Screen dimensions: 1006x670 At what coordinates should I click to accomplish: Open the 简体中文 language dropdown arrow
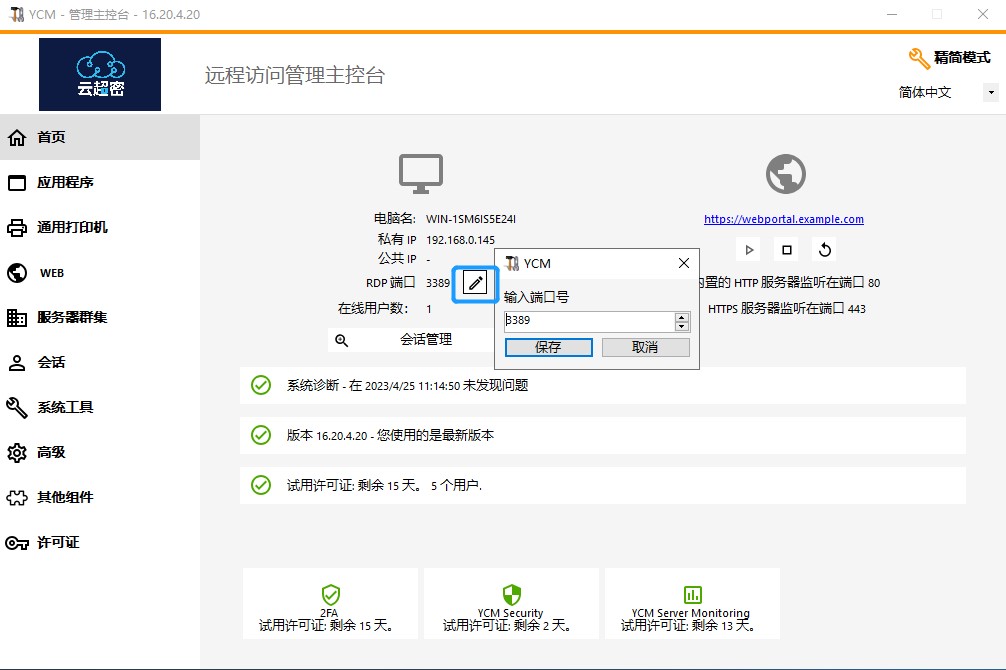tap(991, 92)
